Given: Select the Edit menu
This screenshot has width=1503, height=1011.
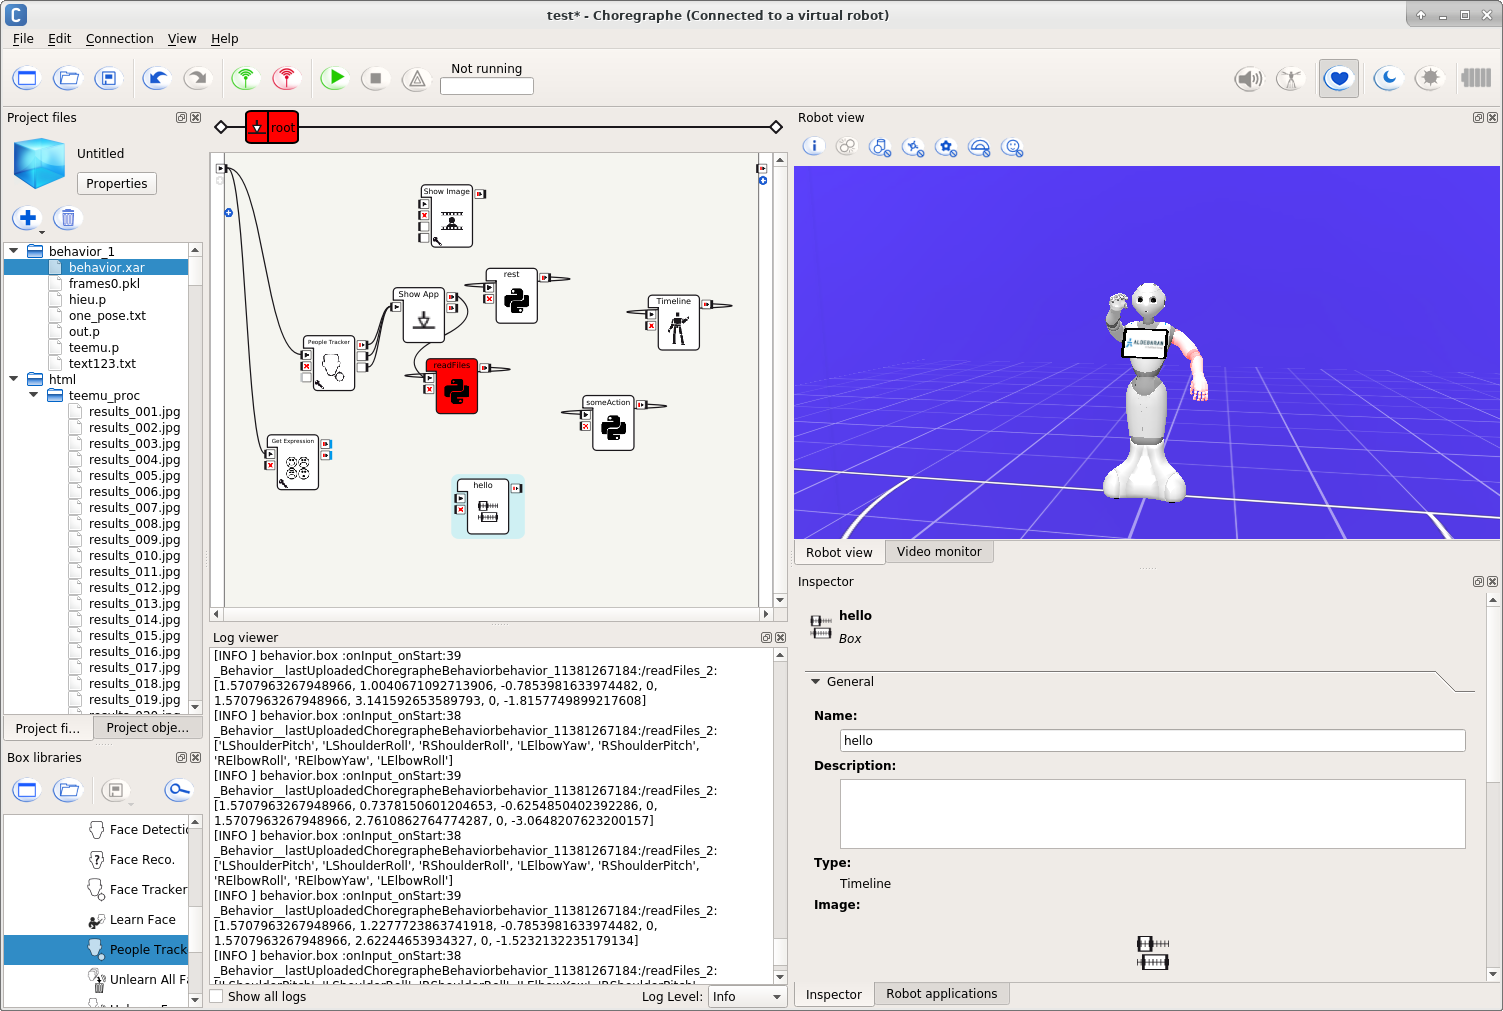Looking at the screenshot, I should (x=60, y=38).
